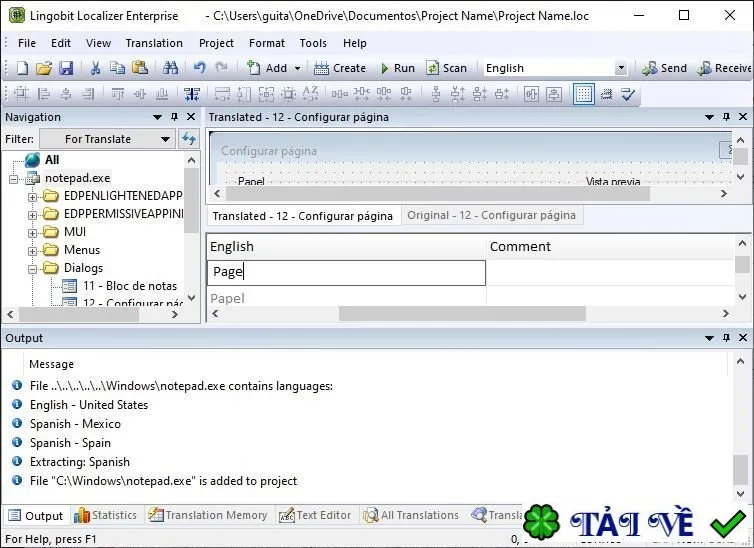Switch to the All Translations tab

click(x=411, y=515)
